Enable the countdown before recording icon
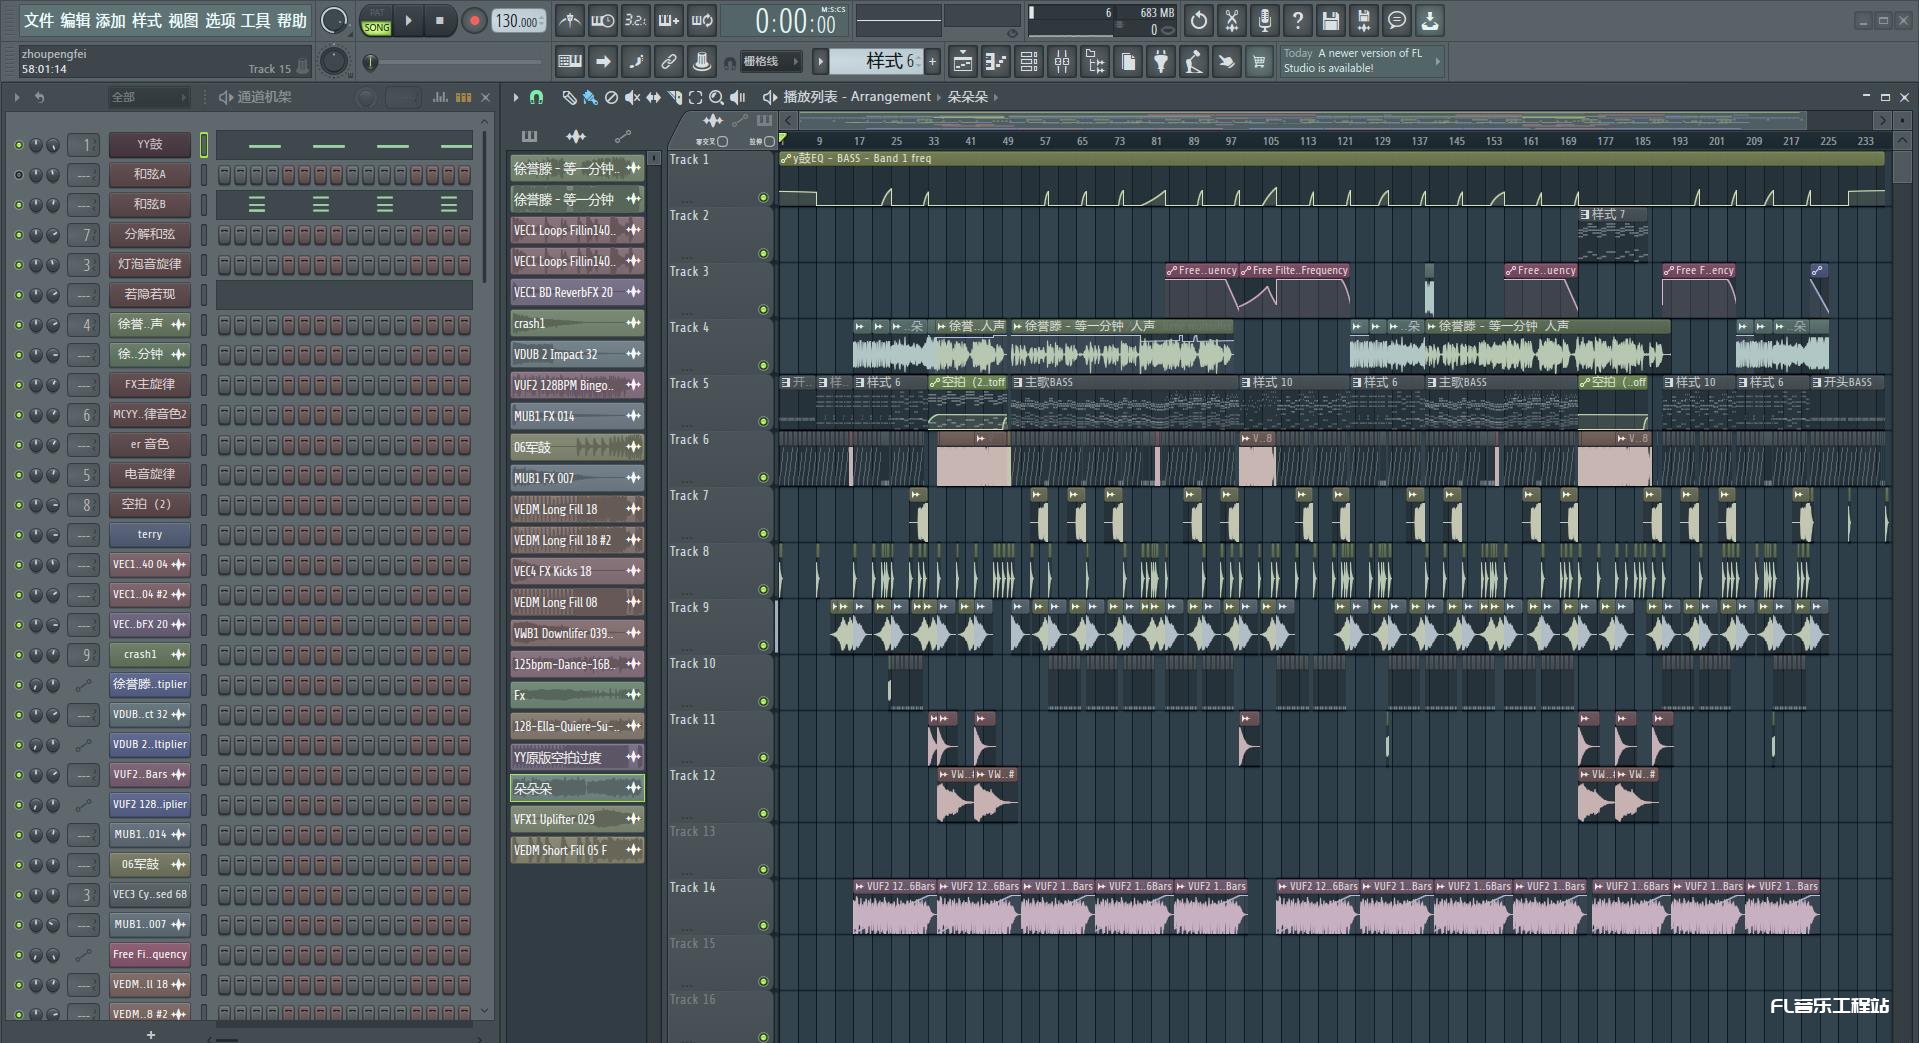Viewport: 1919px width, 1043px height. tap(635, 20)
